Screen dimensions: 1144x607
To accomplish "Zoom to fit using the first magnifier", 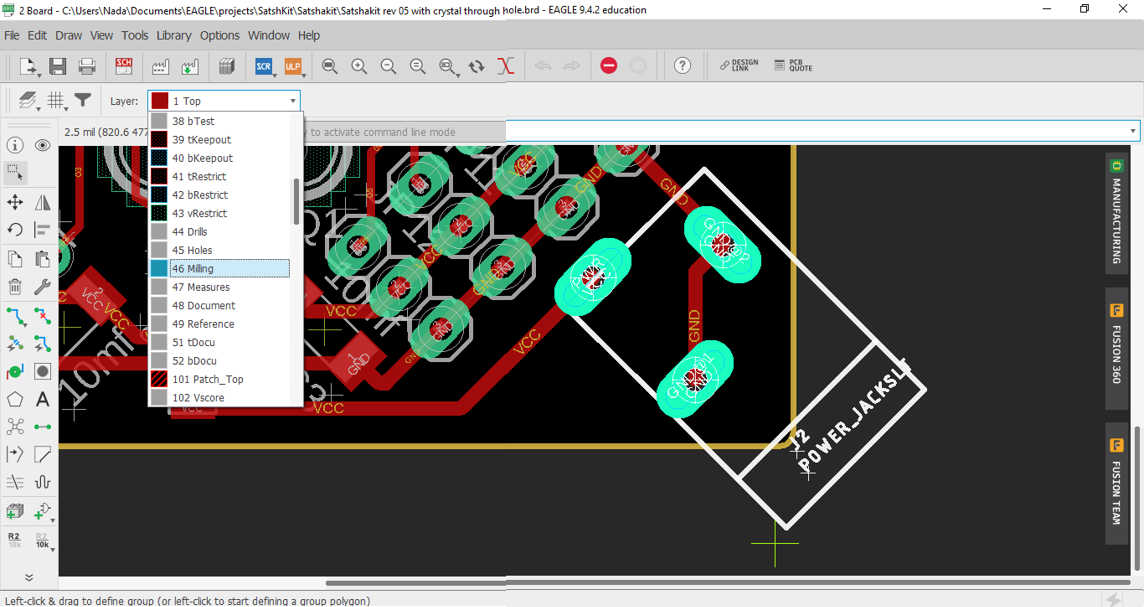I will click(330, 66).
